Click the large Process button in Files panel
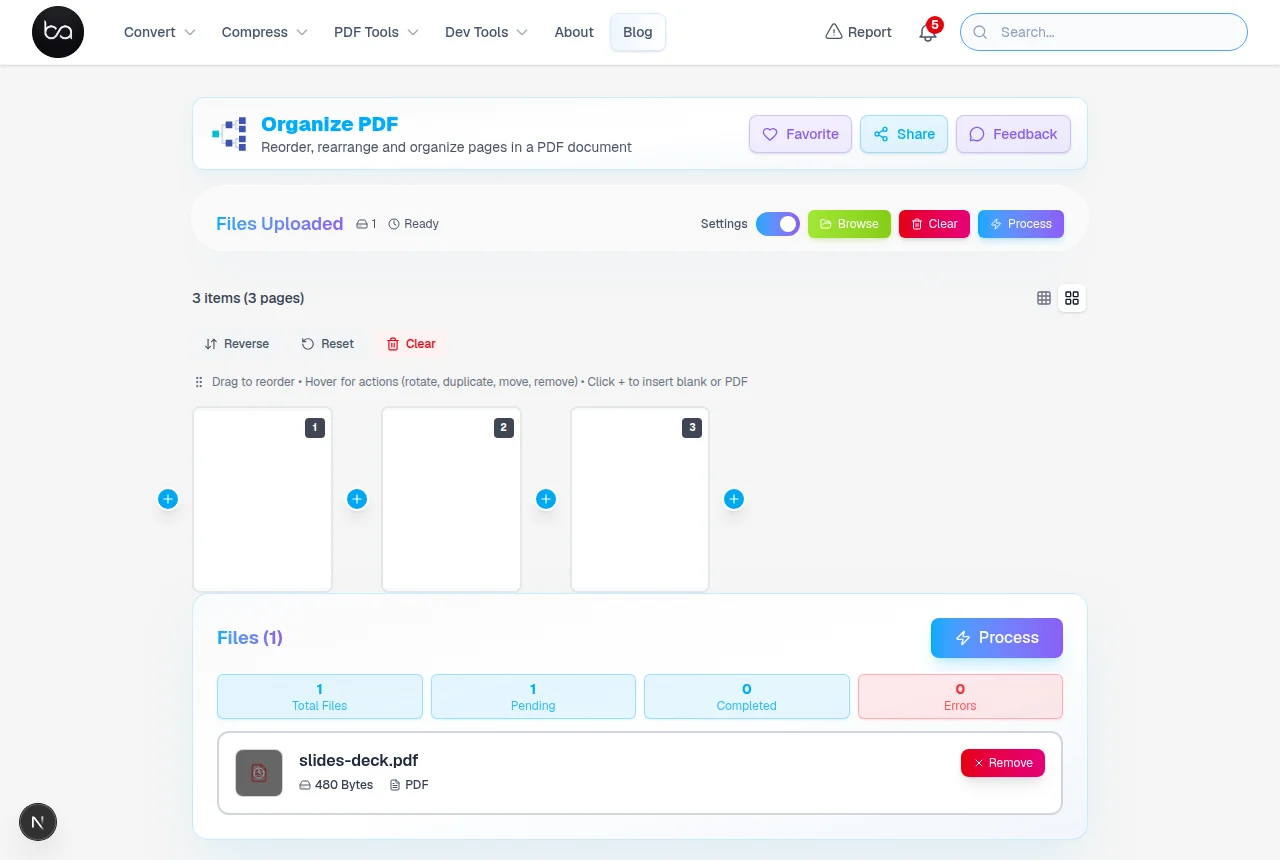The height and width of the screenshot is (860, 1280). click(997, 638)
